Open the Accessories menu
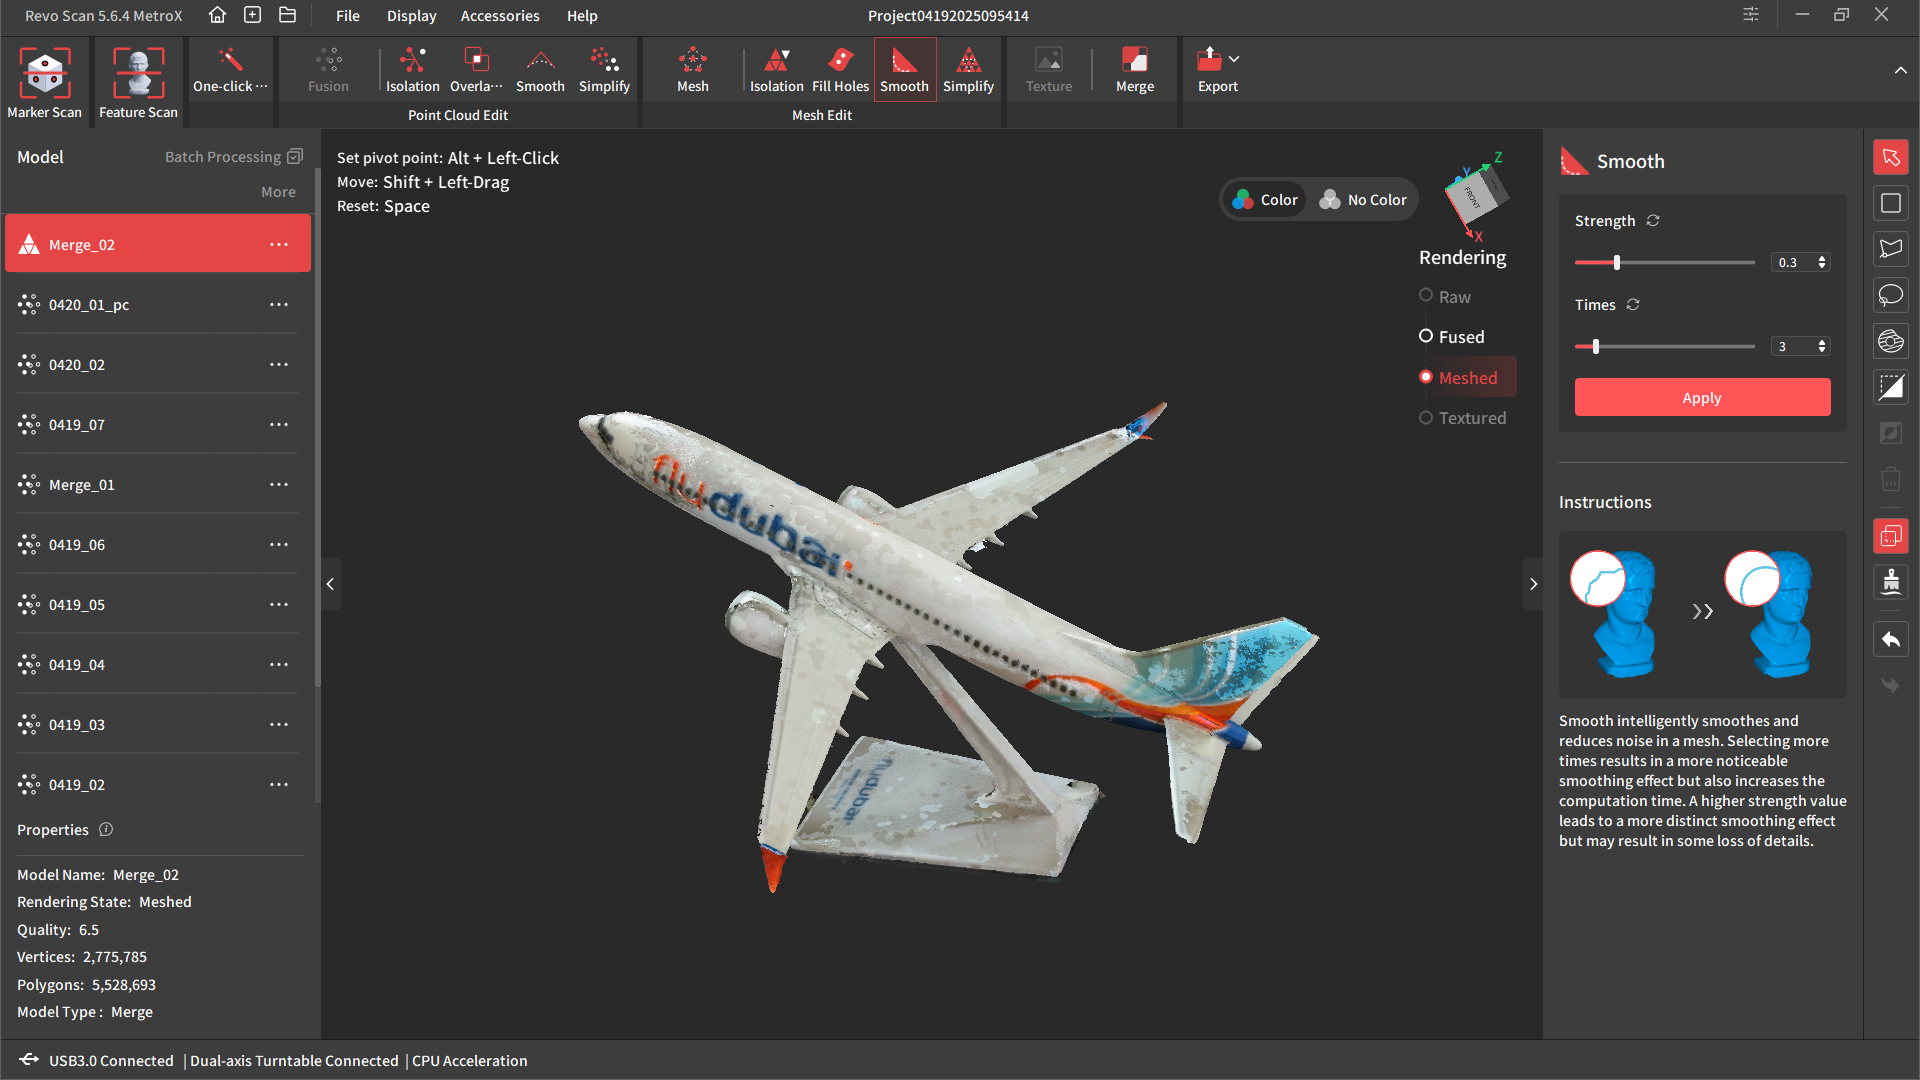This screenshot has height=1080, width=1920. [x=500, y=16]
